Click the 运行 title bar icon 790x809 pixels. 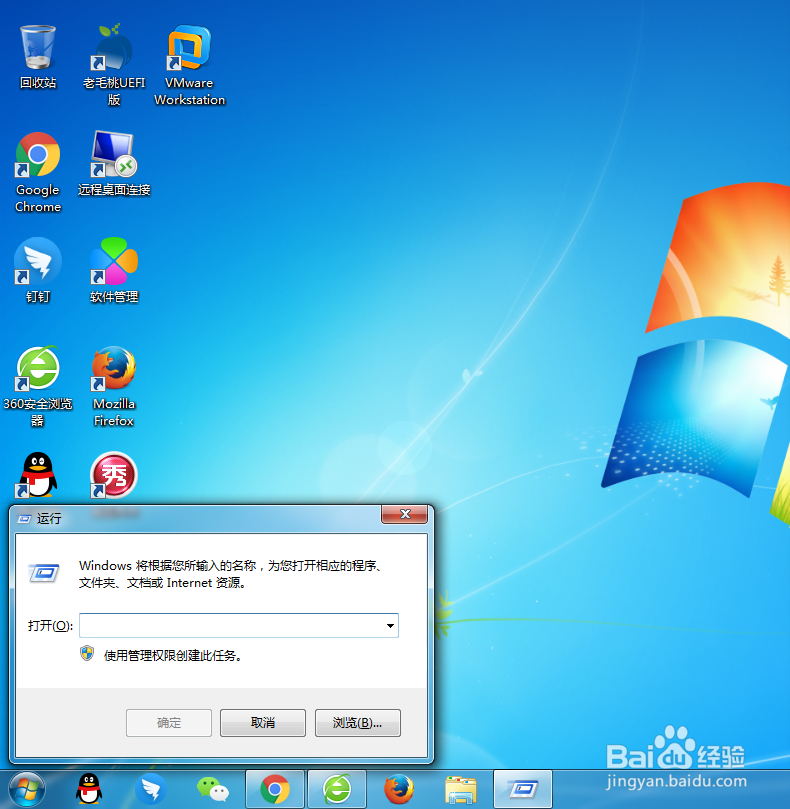tap(24, 519)
